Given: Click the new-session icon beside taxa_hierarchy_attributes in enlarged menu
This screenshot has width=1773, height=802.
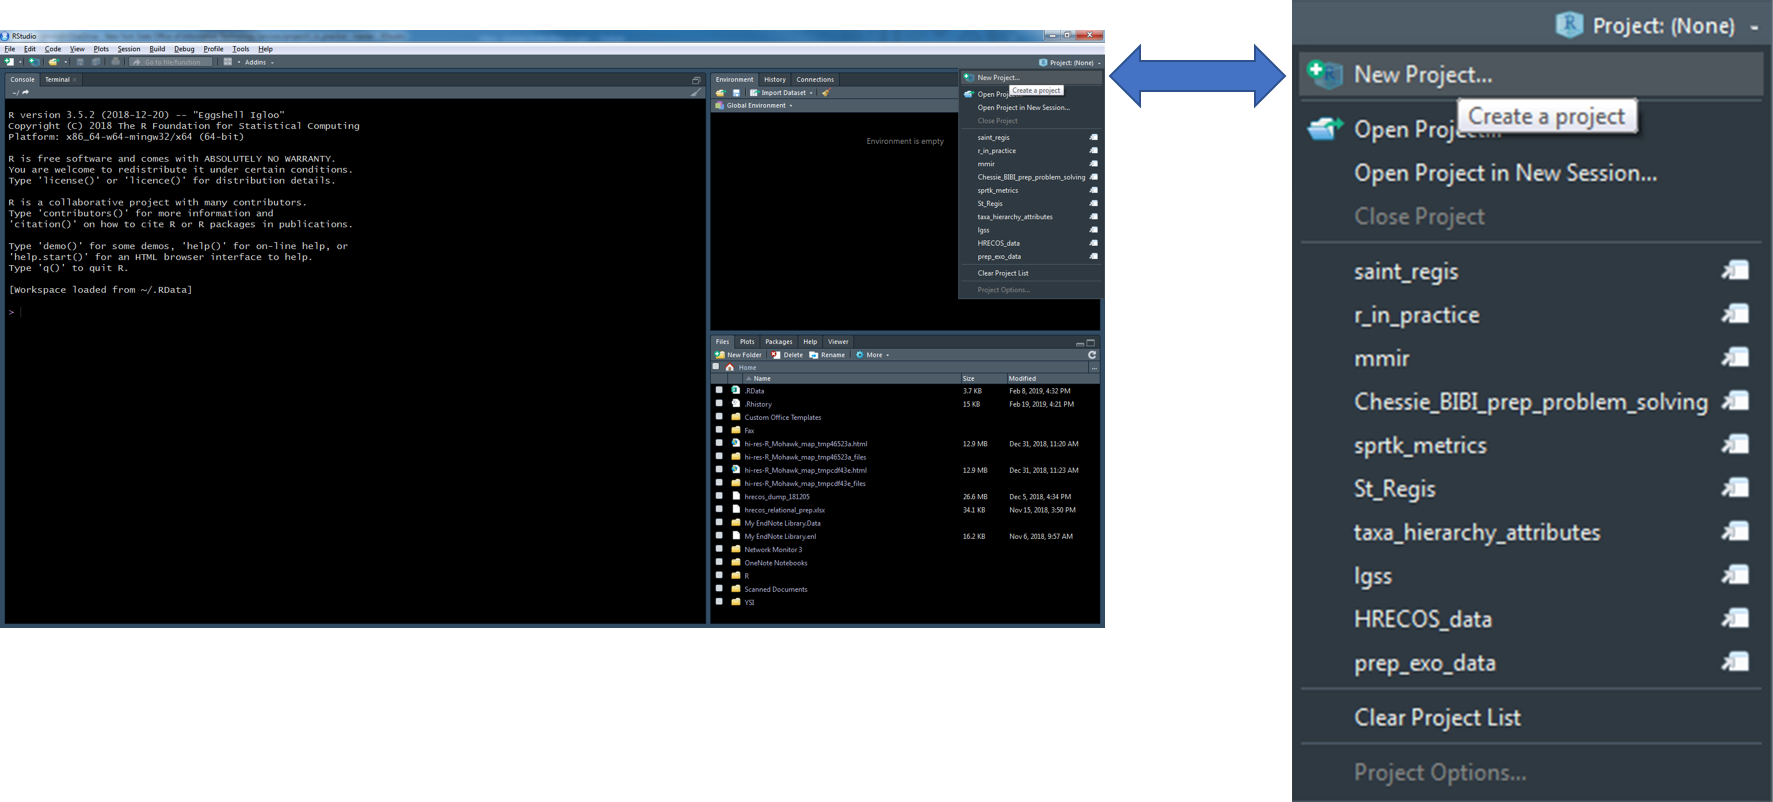Looking at the screenshot, I should (x=1736, y=531).
